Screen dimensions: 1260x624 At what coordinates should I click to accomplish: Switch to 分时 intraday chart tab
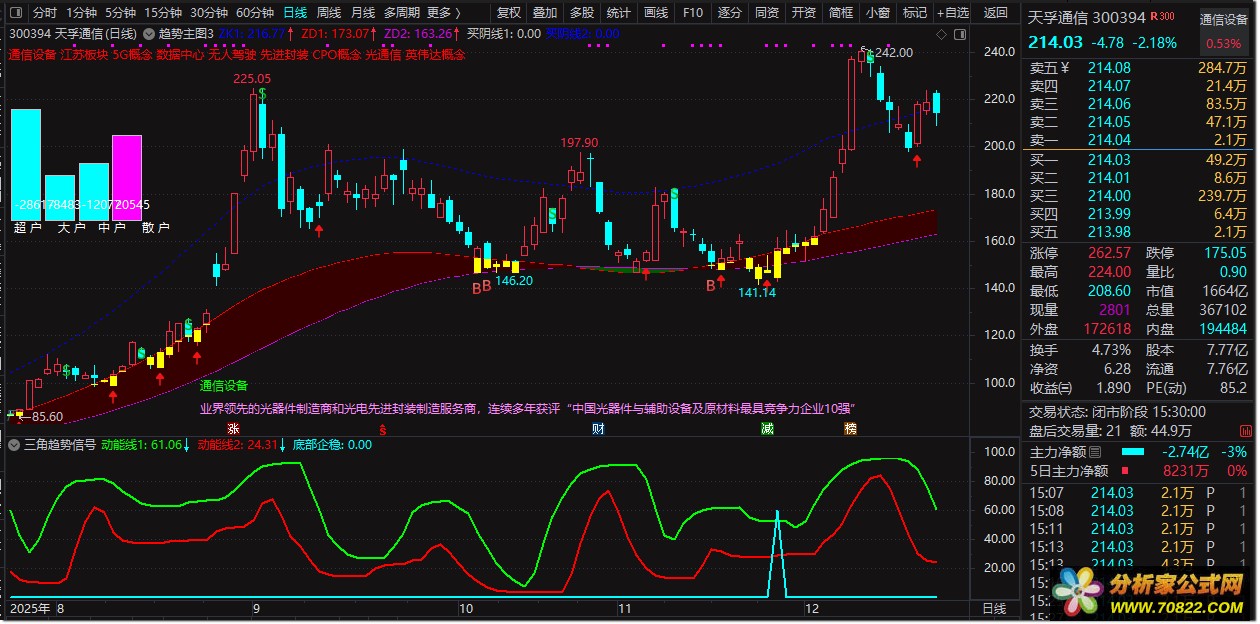[x=45, y=13]
